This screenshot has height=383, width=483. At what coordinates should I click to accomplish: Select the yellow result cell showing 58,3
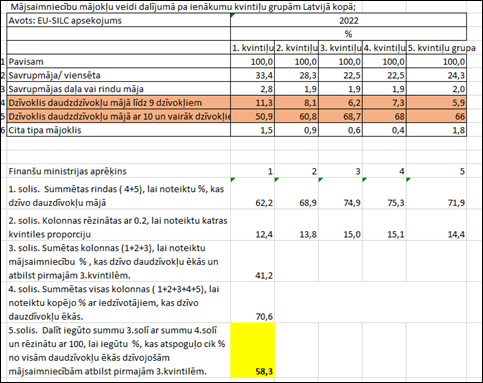[252, 350]
